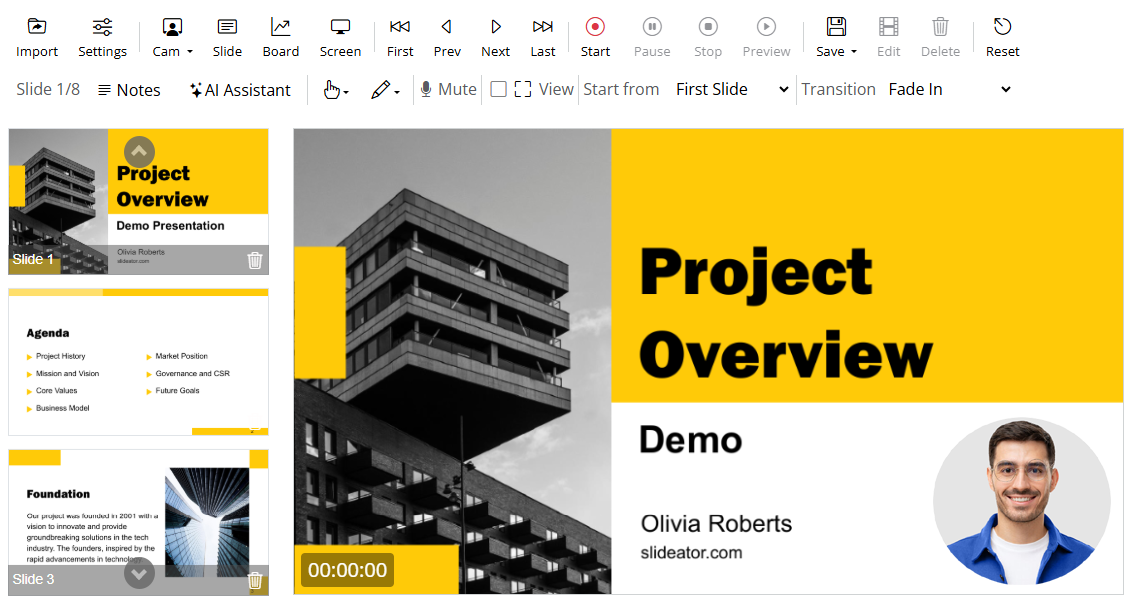The width and height of the screenshot is (1136, 603).
Task: Click the Slide 1/8 counter
Action: point(48,89)
